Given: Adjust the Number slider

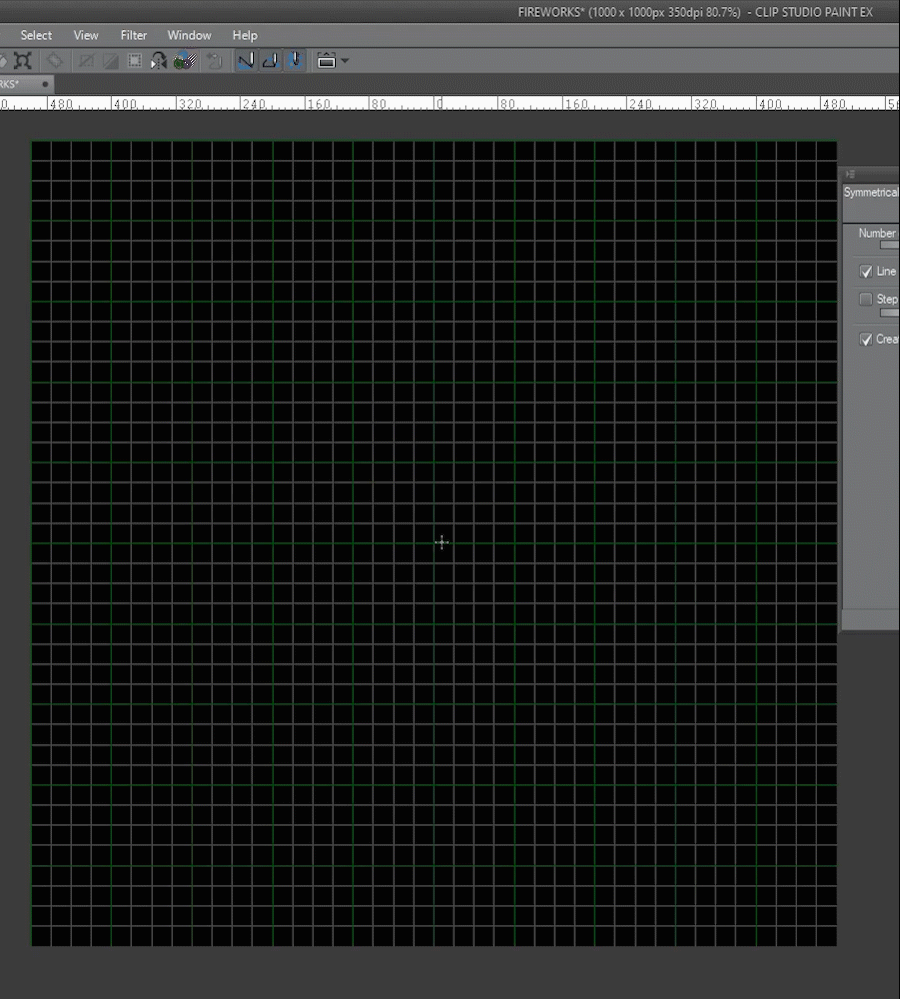Looking at the screenshot, I should coord(889,245).
